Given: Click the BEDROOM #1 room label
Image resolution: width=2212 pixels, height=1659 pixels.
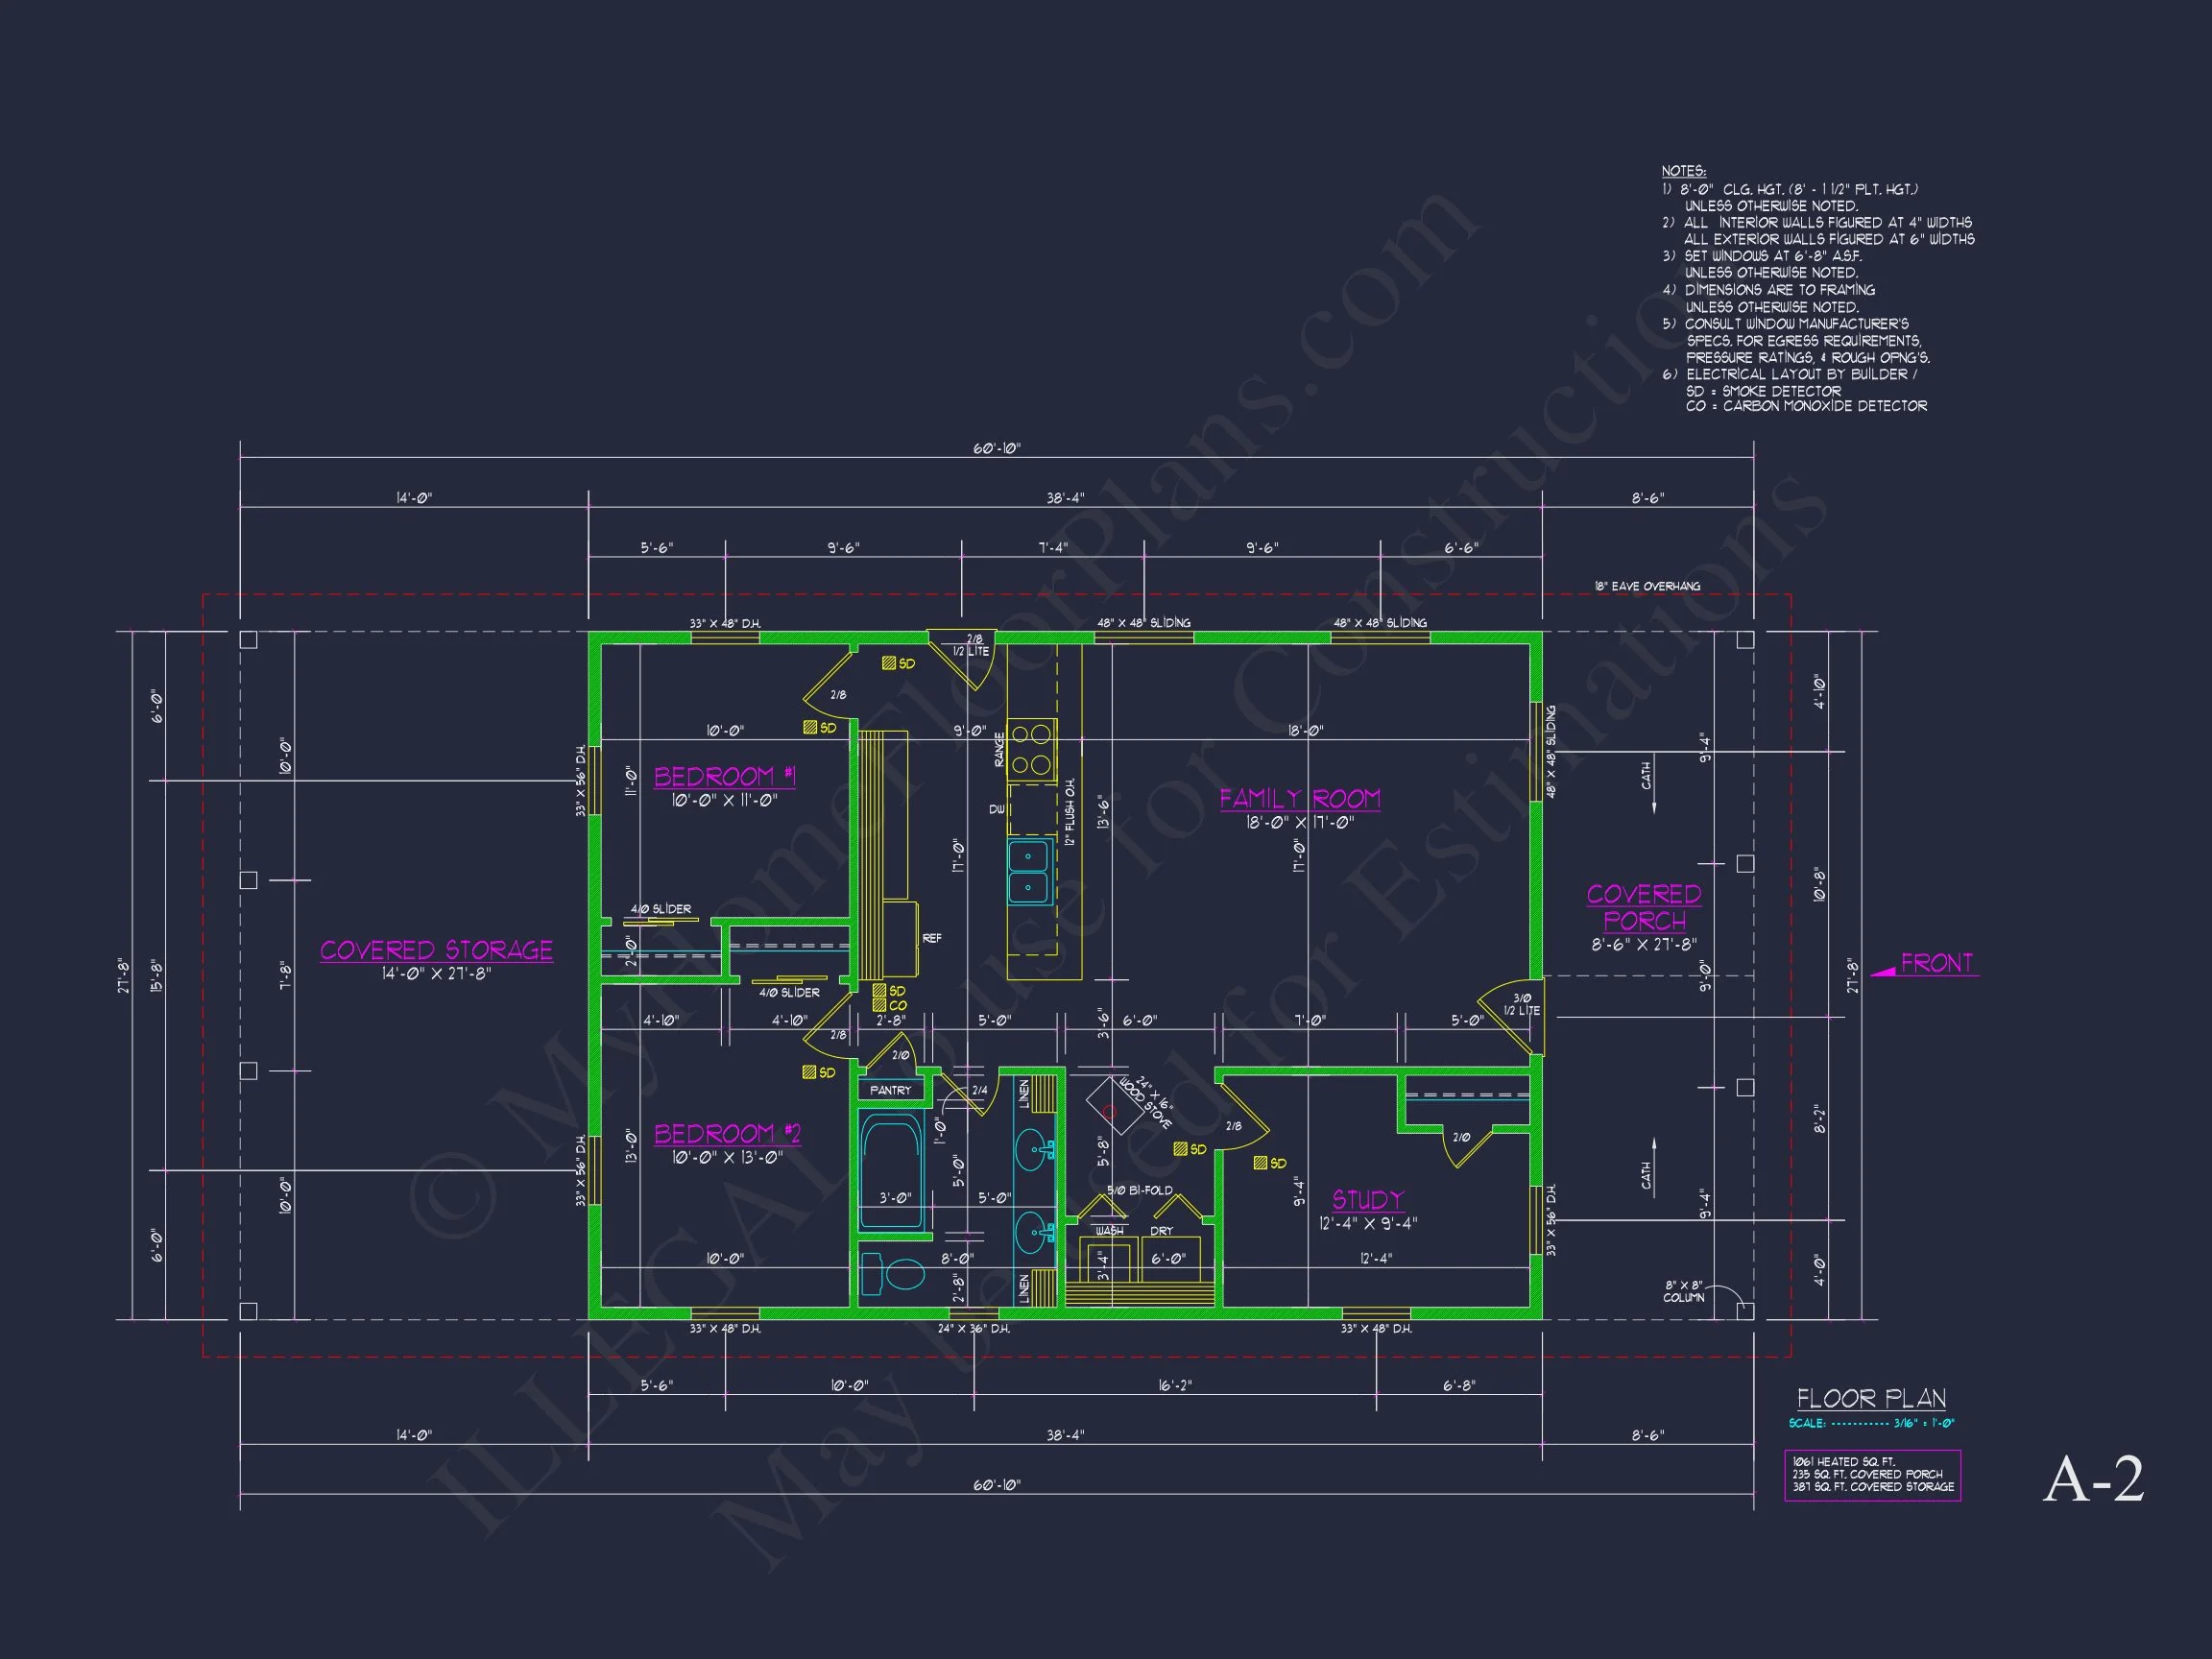Looking at the screenshot, I should pos(724,776).
